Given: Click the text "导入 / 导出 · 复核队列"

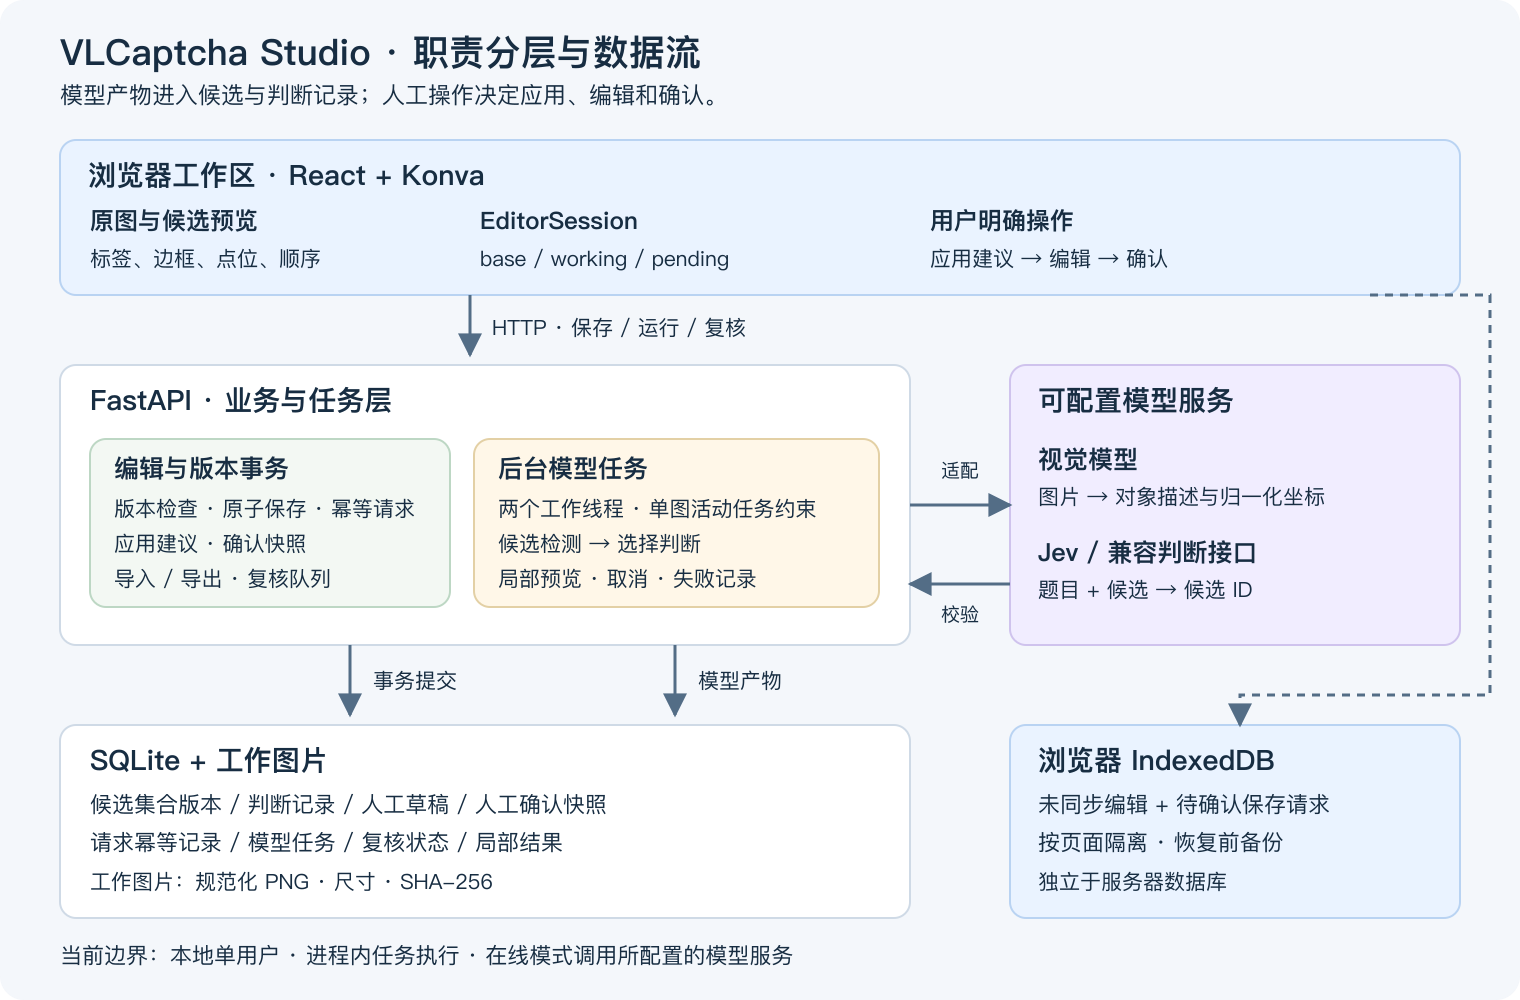Looking at the screenshot, I should coord(222,579).
